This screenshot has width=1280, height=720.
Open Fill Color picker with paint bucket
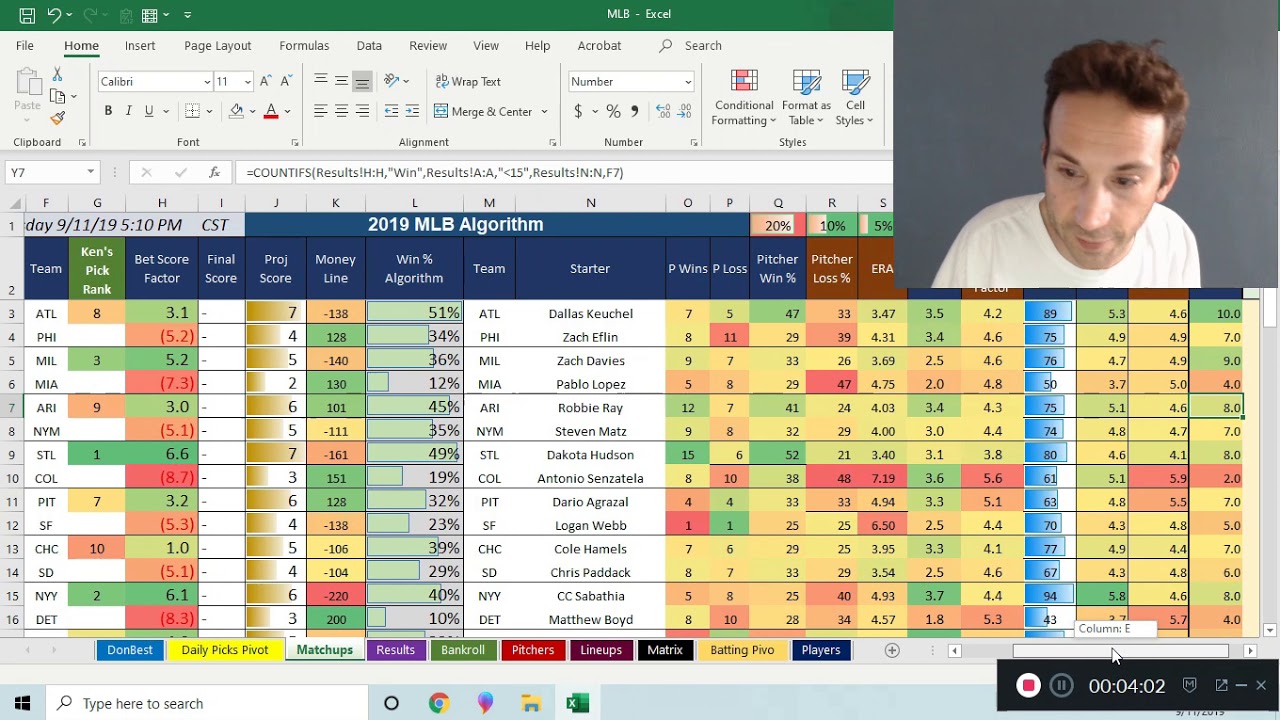237,111
